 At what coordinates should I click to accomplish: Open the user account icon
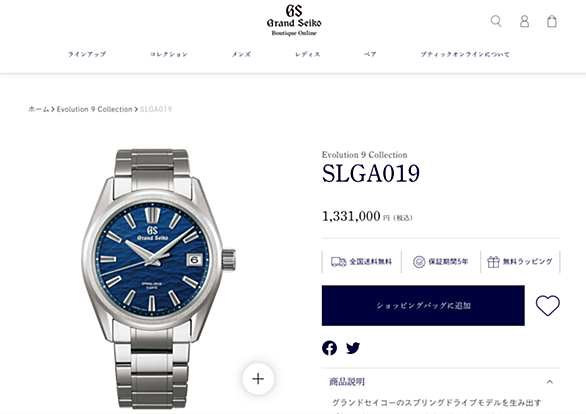click(524, 21)
